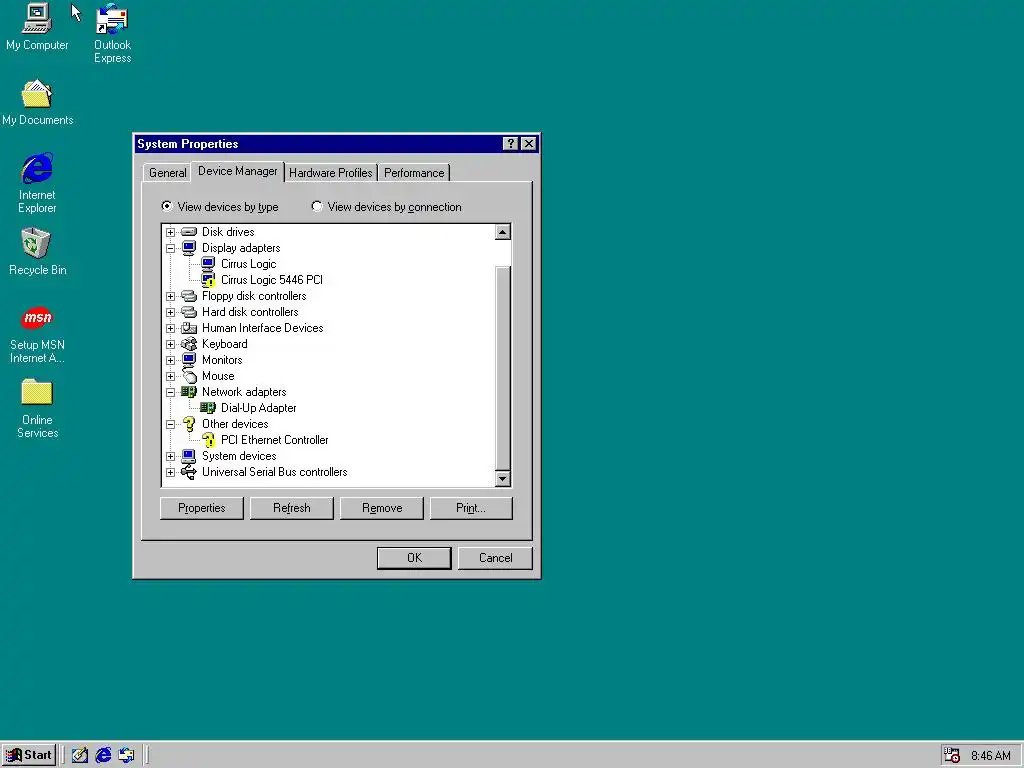Click the taskbar clock showing 8:46 AM
This screenshot has width=1024, height=768.
pyautogui.click(x=991, y=756)
